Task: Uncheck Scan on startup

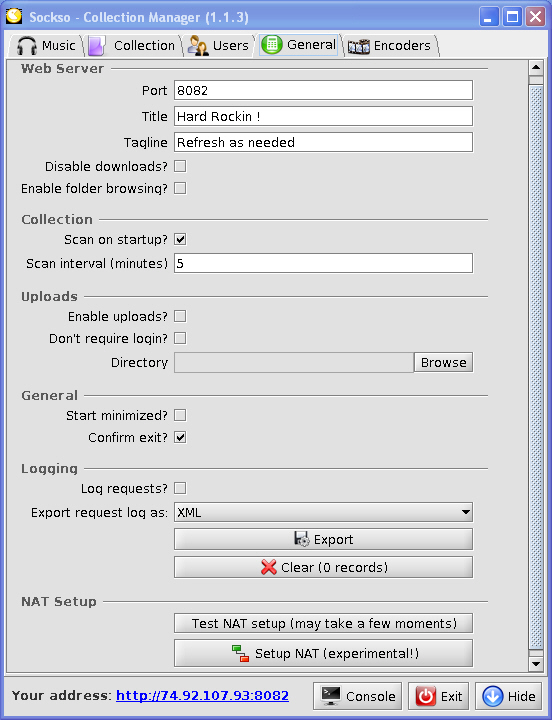Action: [180, 239]
